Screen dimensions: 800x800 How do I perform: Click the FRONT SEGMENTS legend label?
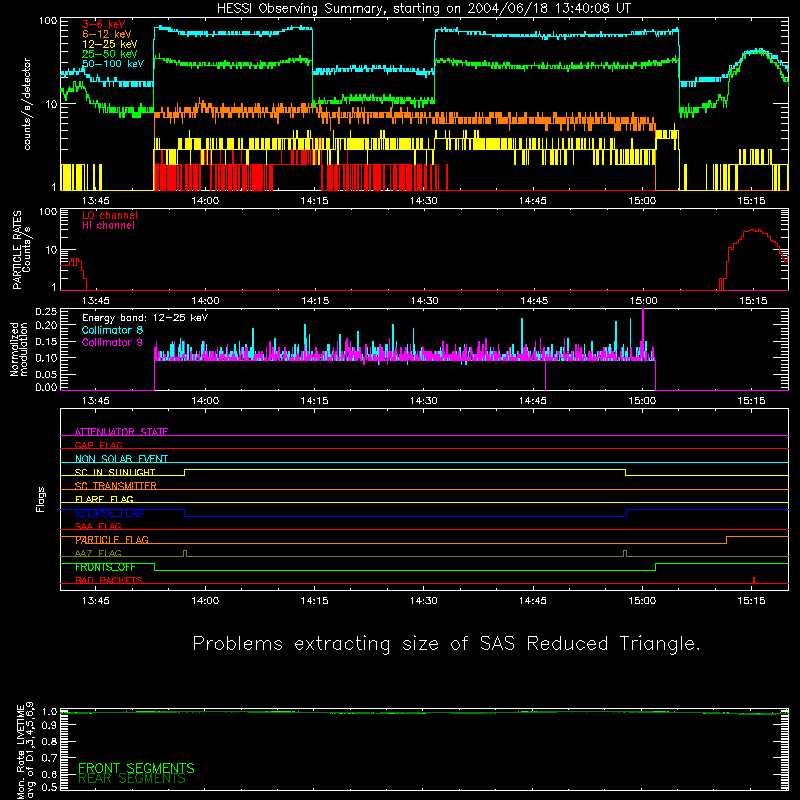click(x=136, y=768)
